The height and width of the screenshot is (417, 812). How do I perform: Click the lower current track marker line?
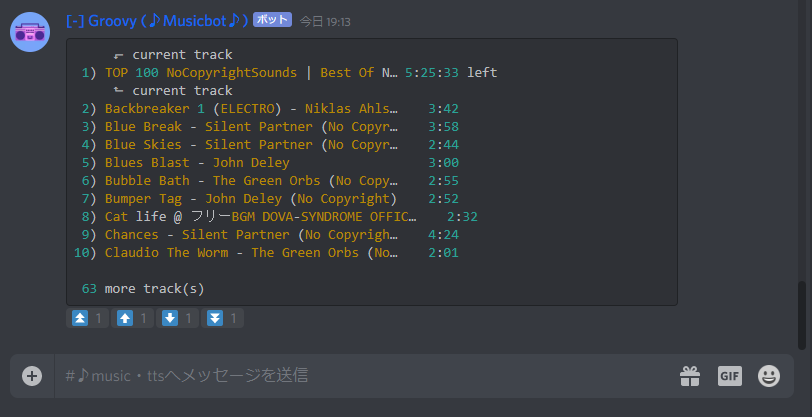173,91
